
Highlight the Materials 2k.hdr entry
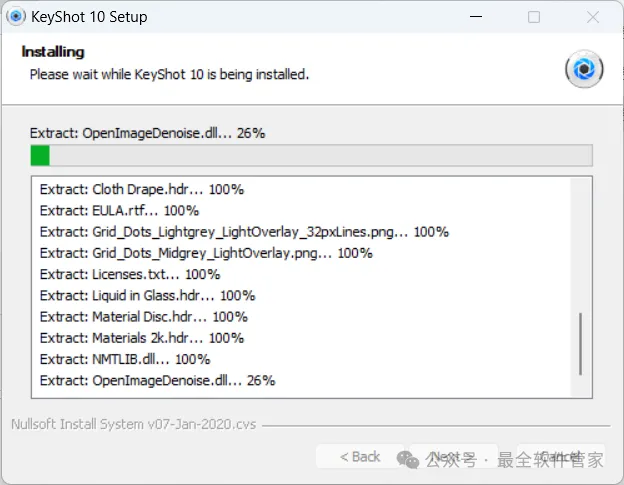[142, 338]
